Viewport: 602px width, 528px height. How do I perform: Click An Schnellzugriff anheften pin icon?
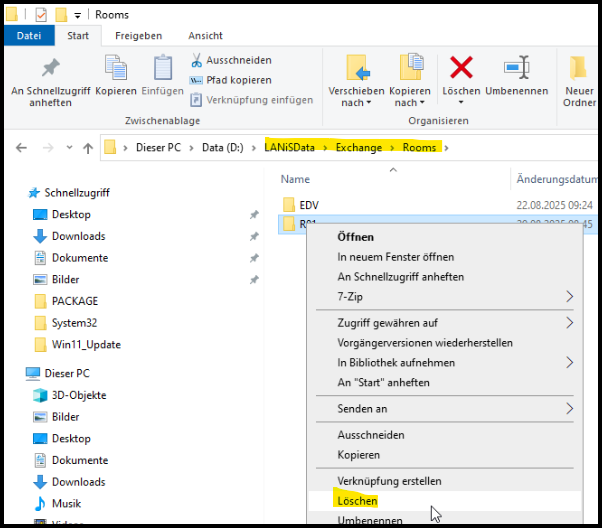(x=49, y=68)
